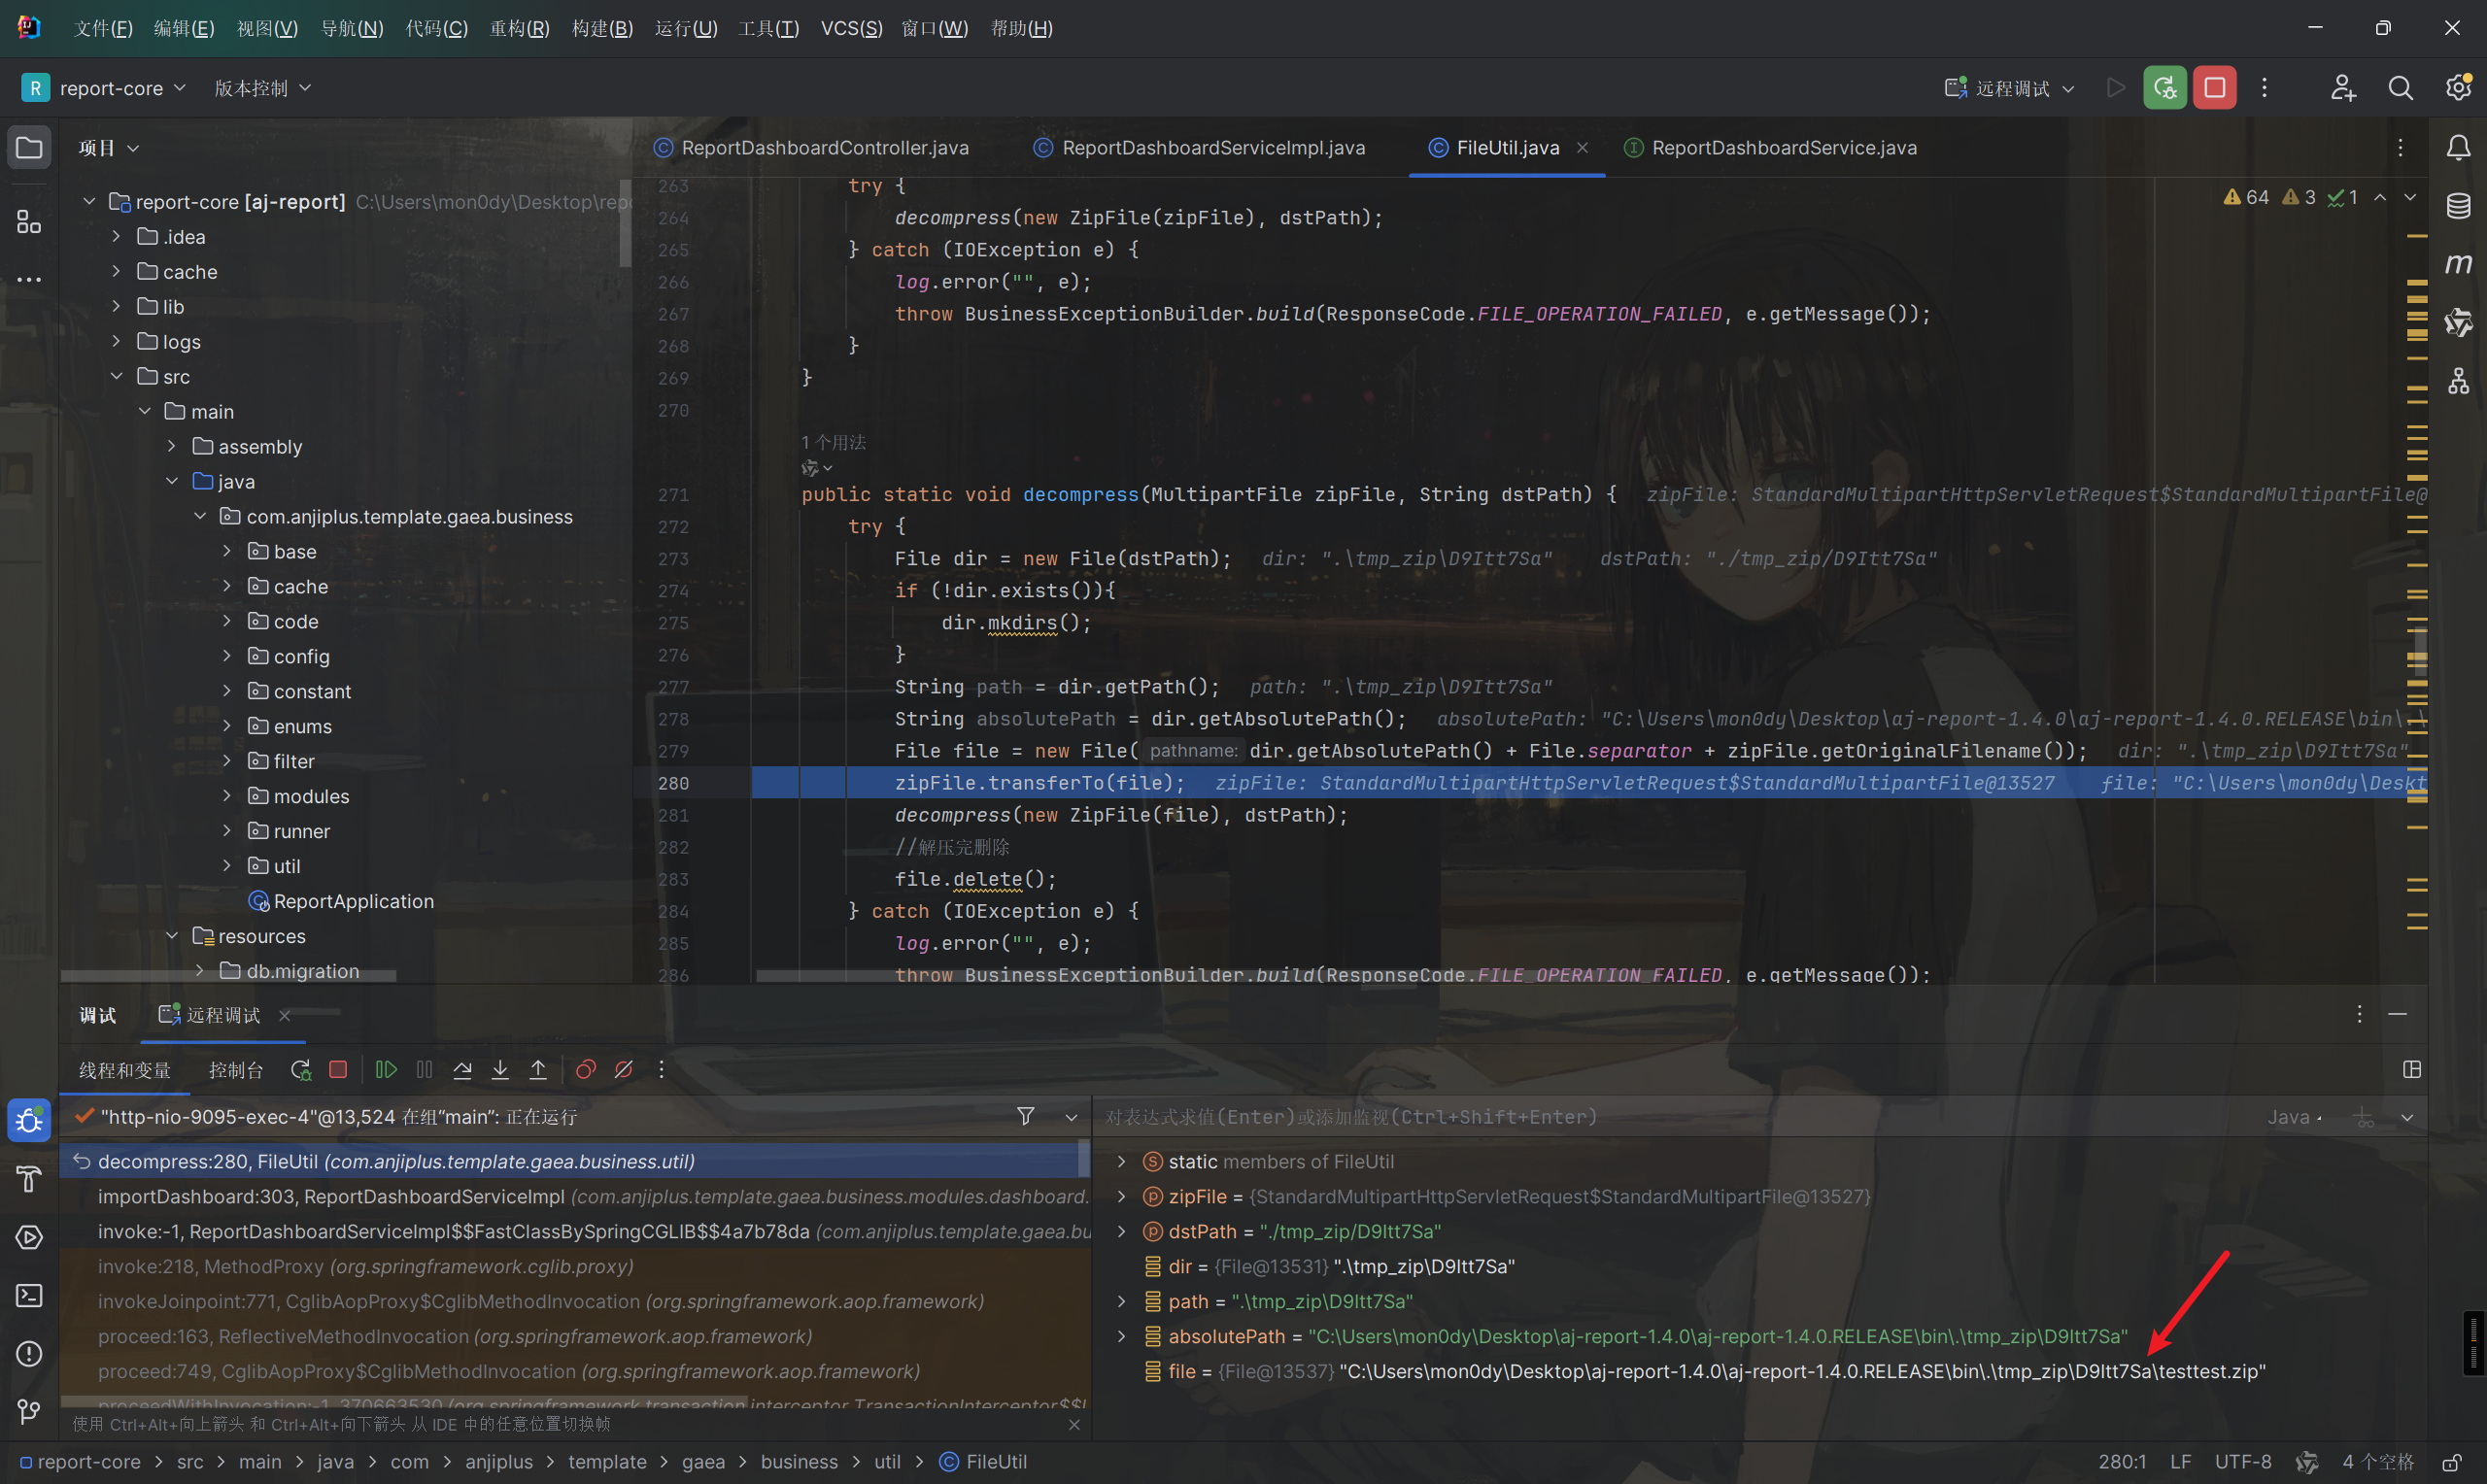This screenshot has width=2487, height=1484.
Task: Switch to ReportDashboardController.java tab
Action: coord(812,148)
